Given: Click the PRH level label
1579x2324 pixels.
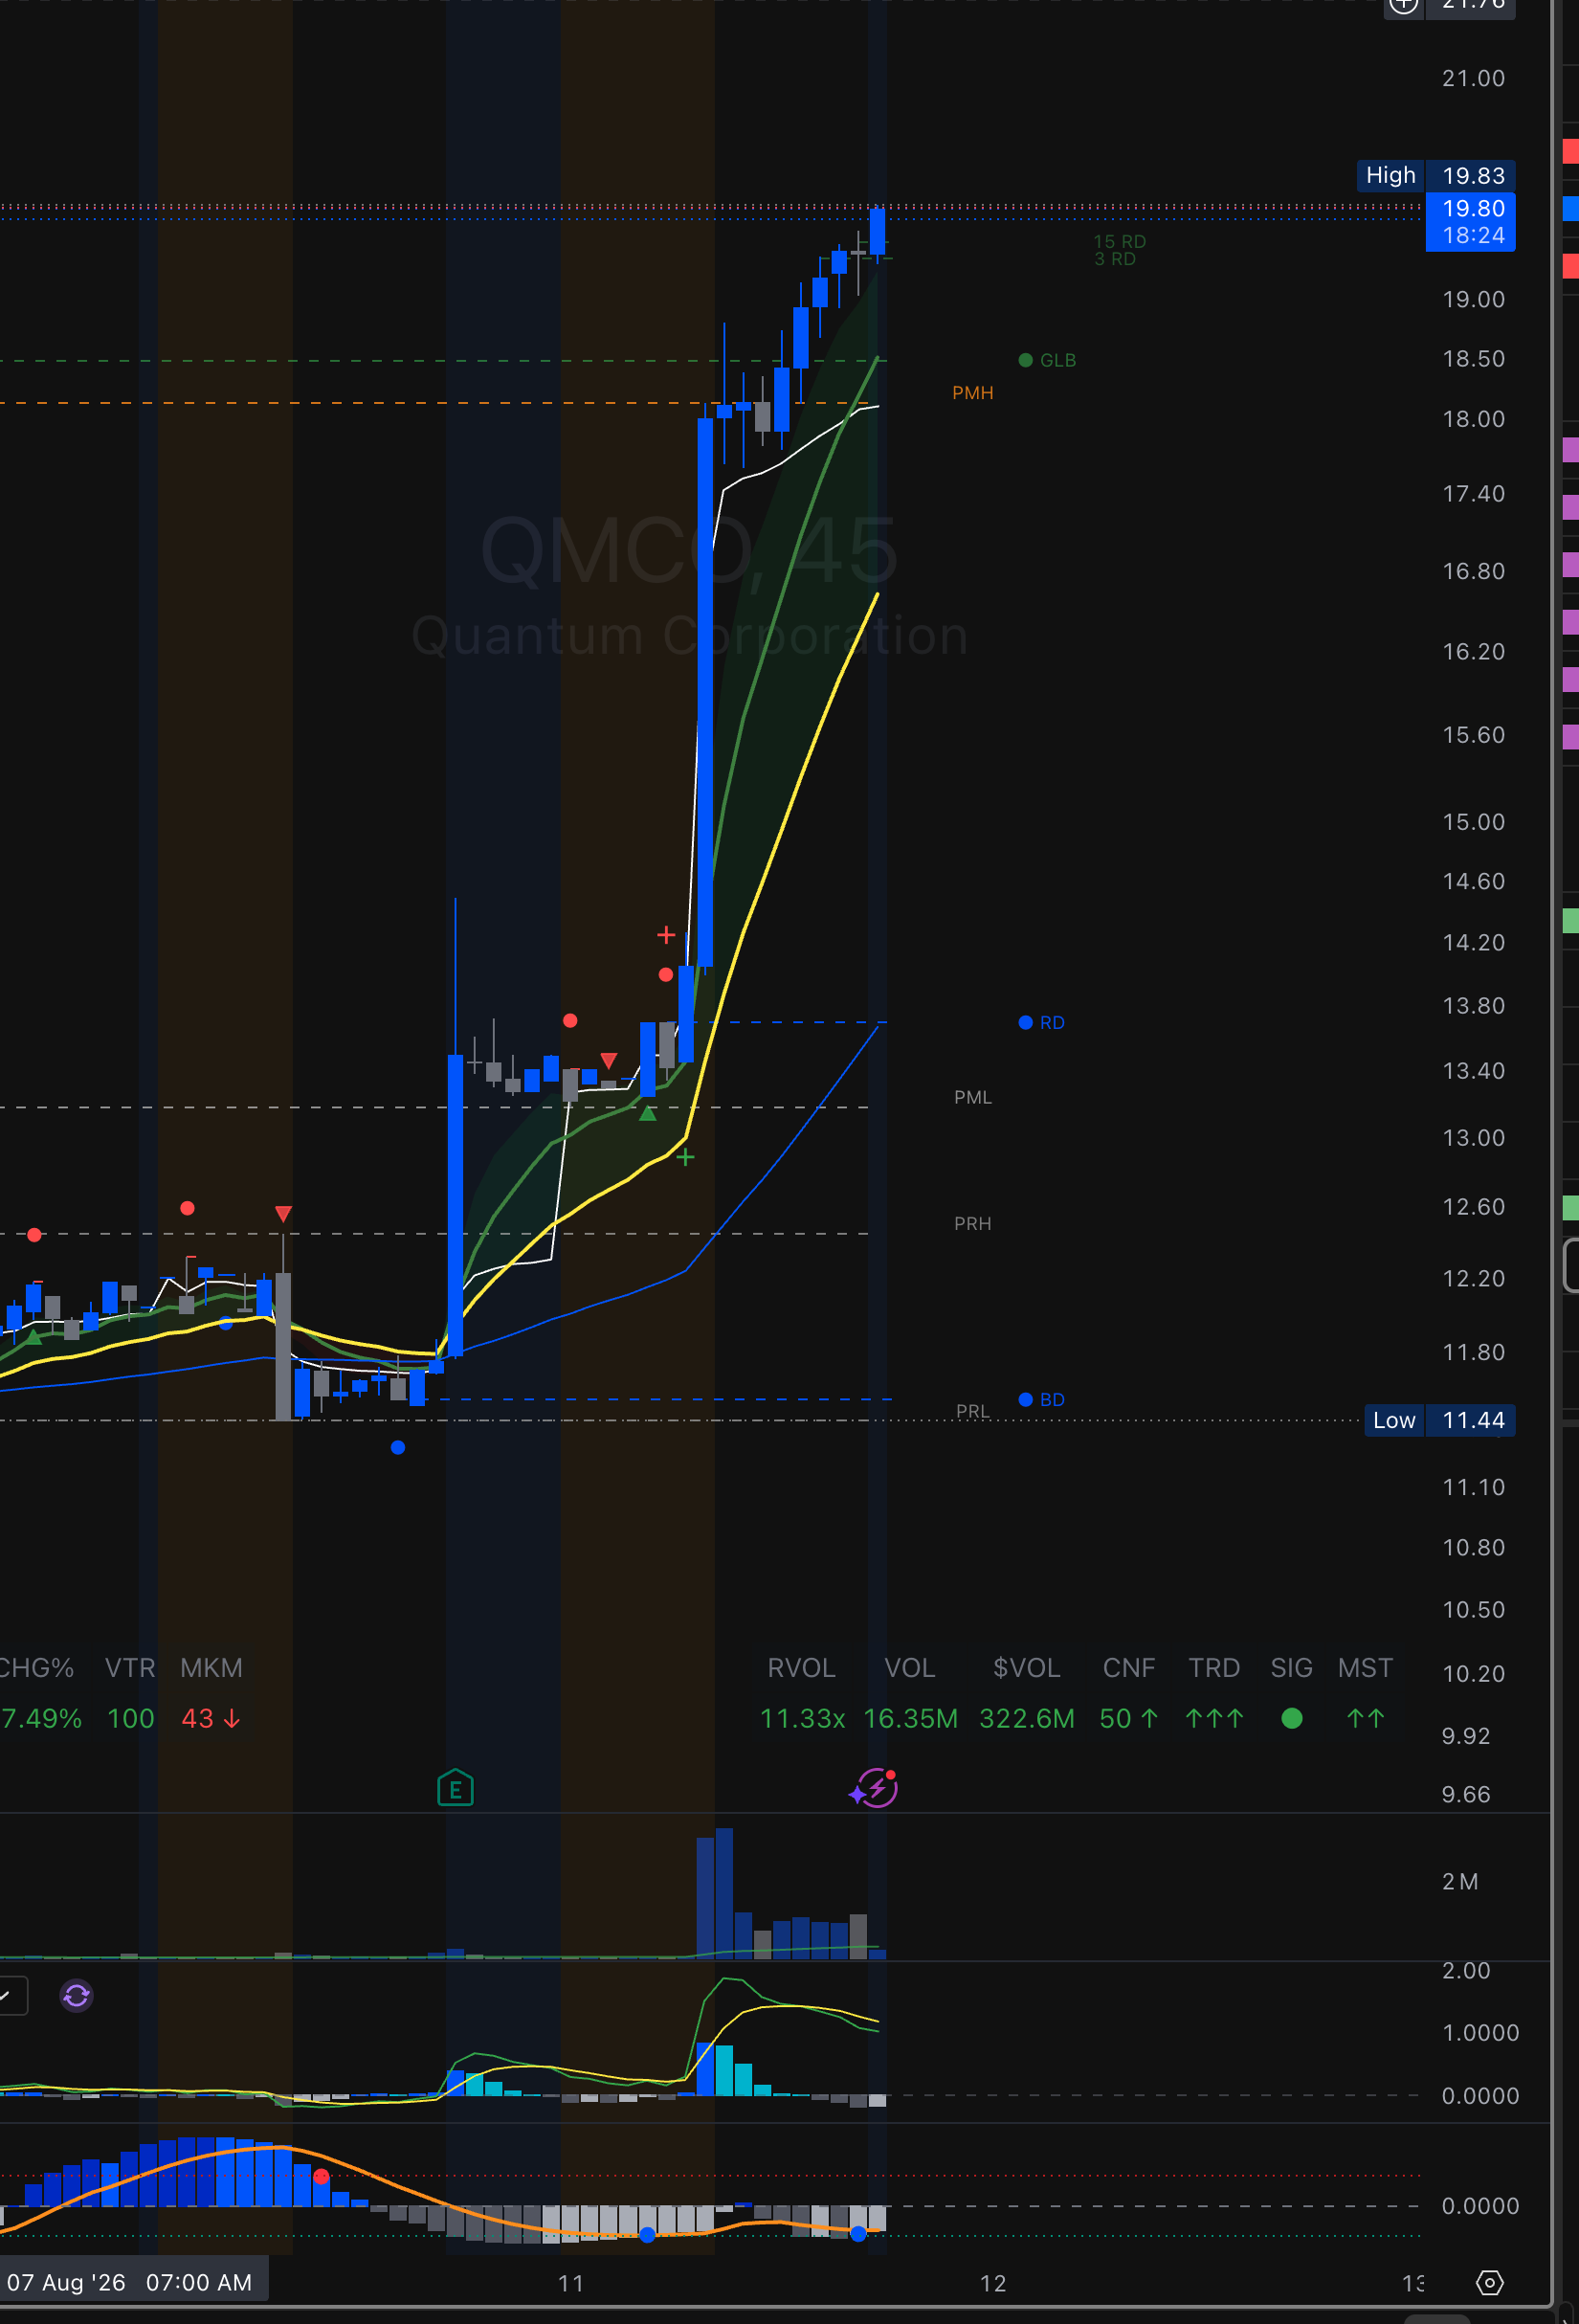Looking at the screenshot, I should click(x=973, y=1223).
